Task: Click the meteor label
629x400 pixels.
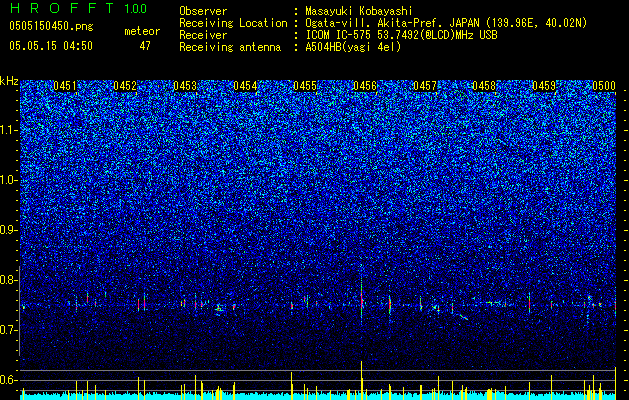Action: [142, 31]
